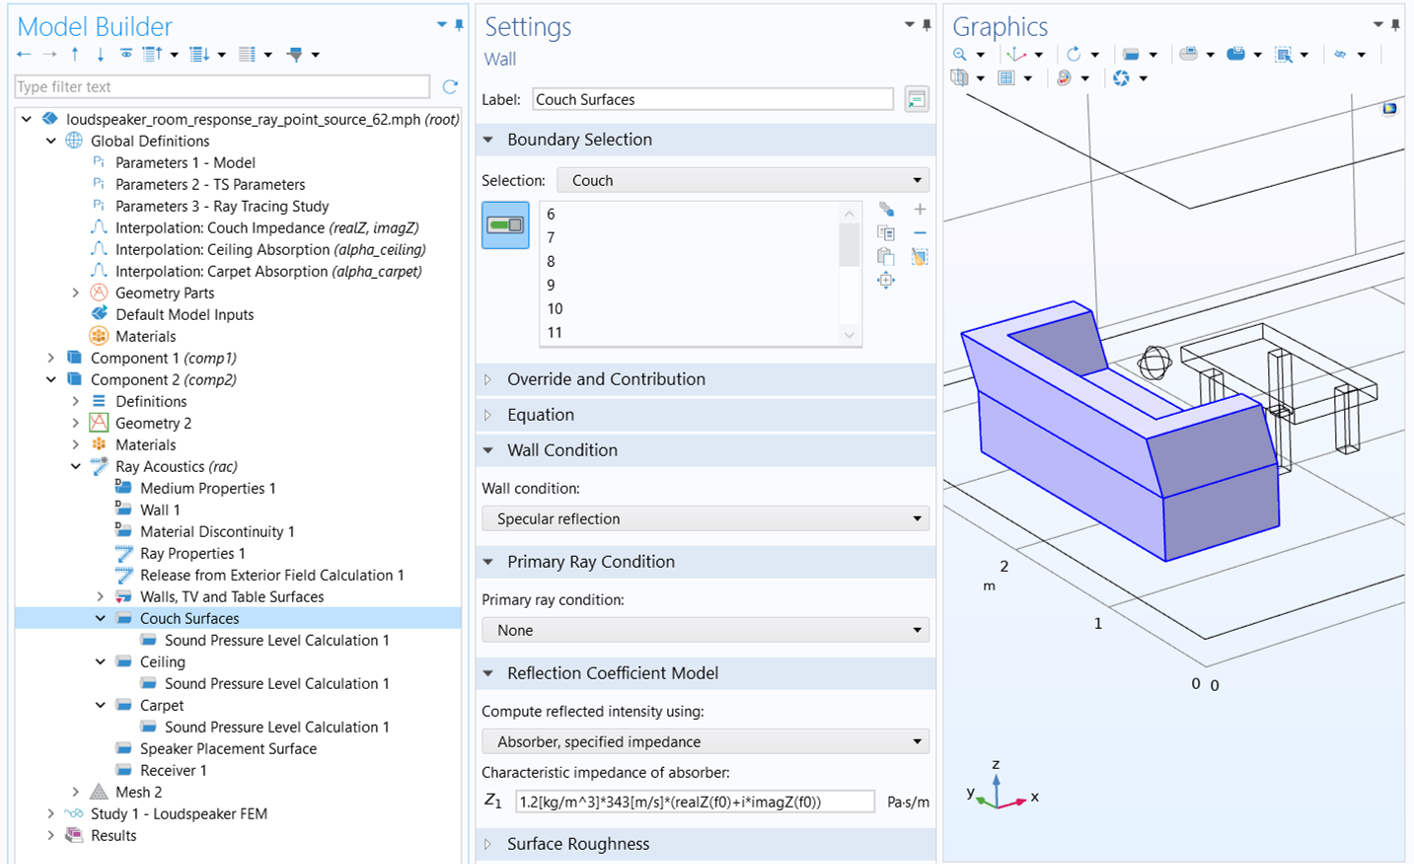Click the Move Up arrow in Model Builder

coord(75,54)
